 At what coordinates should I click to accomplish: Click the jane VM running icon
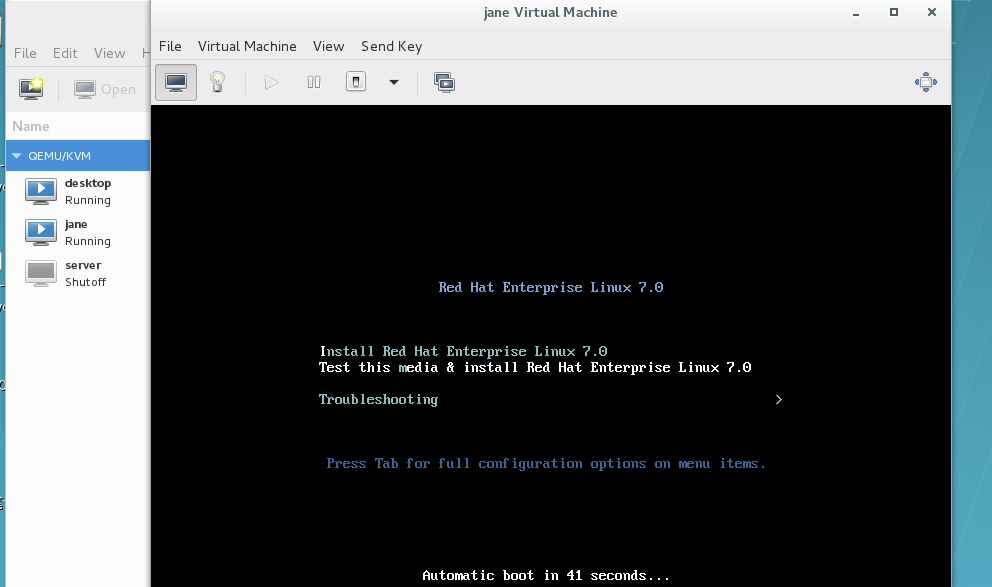tap(40, 232)
